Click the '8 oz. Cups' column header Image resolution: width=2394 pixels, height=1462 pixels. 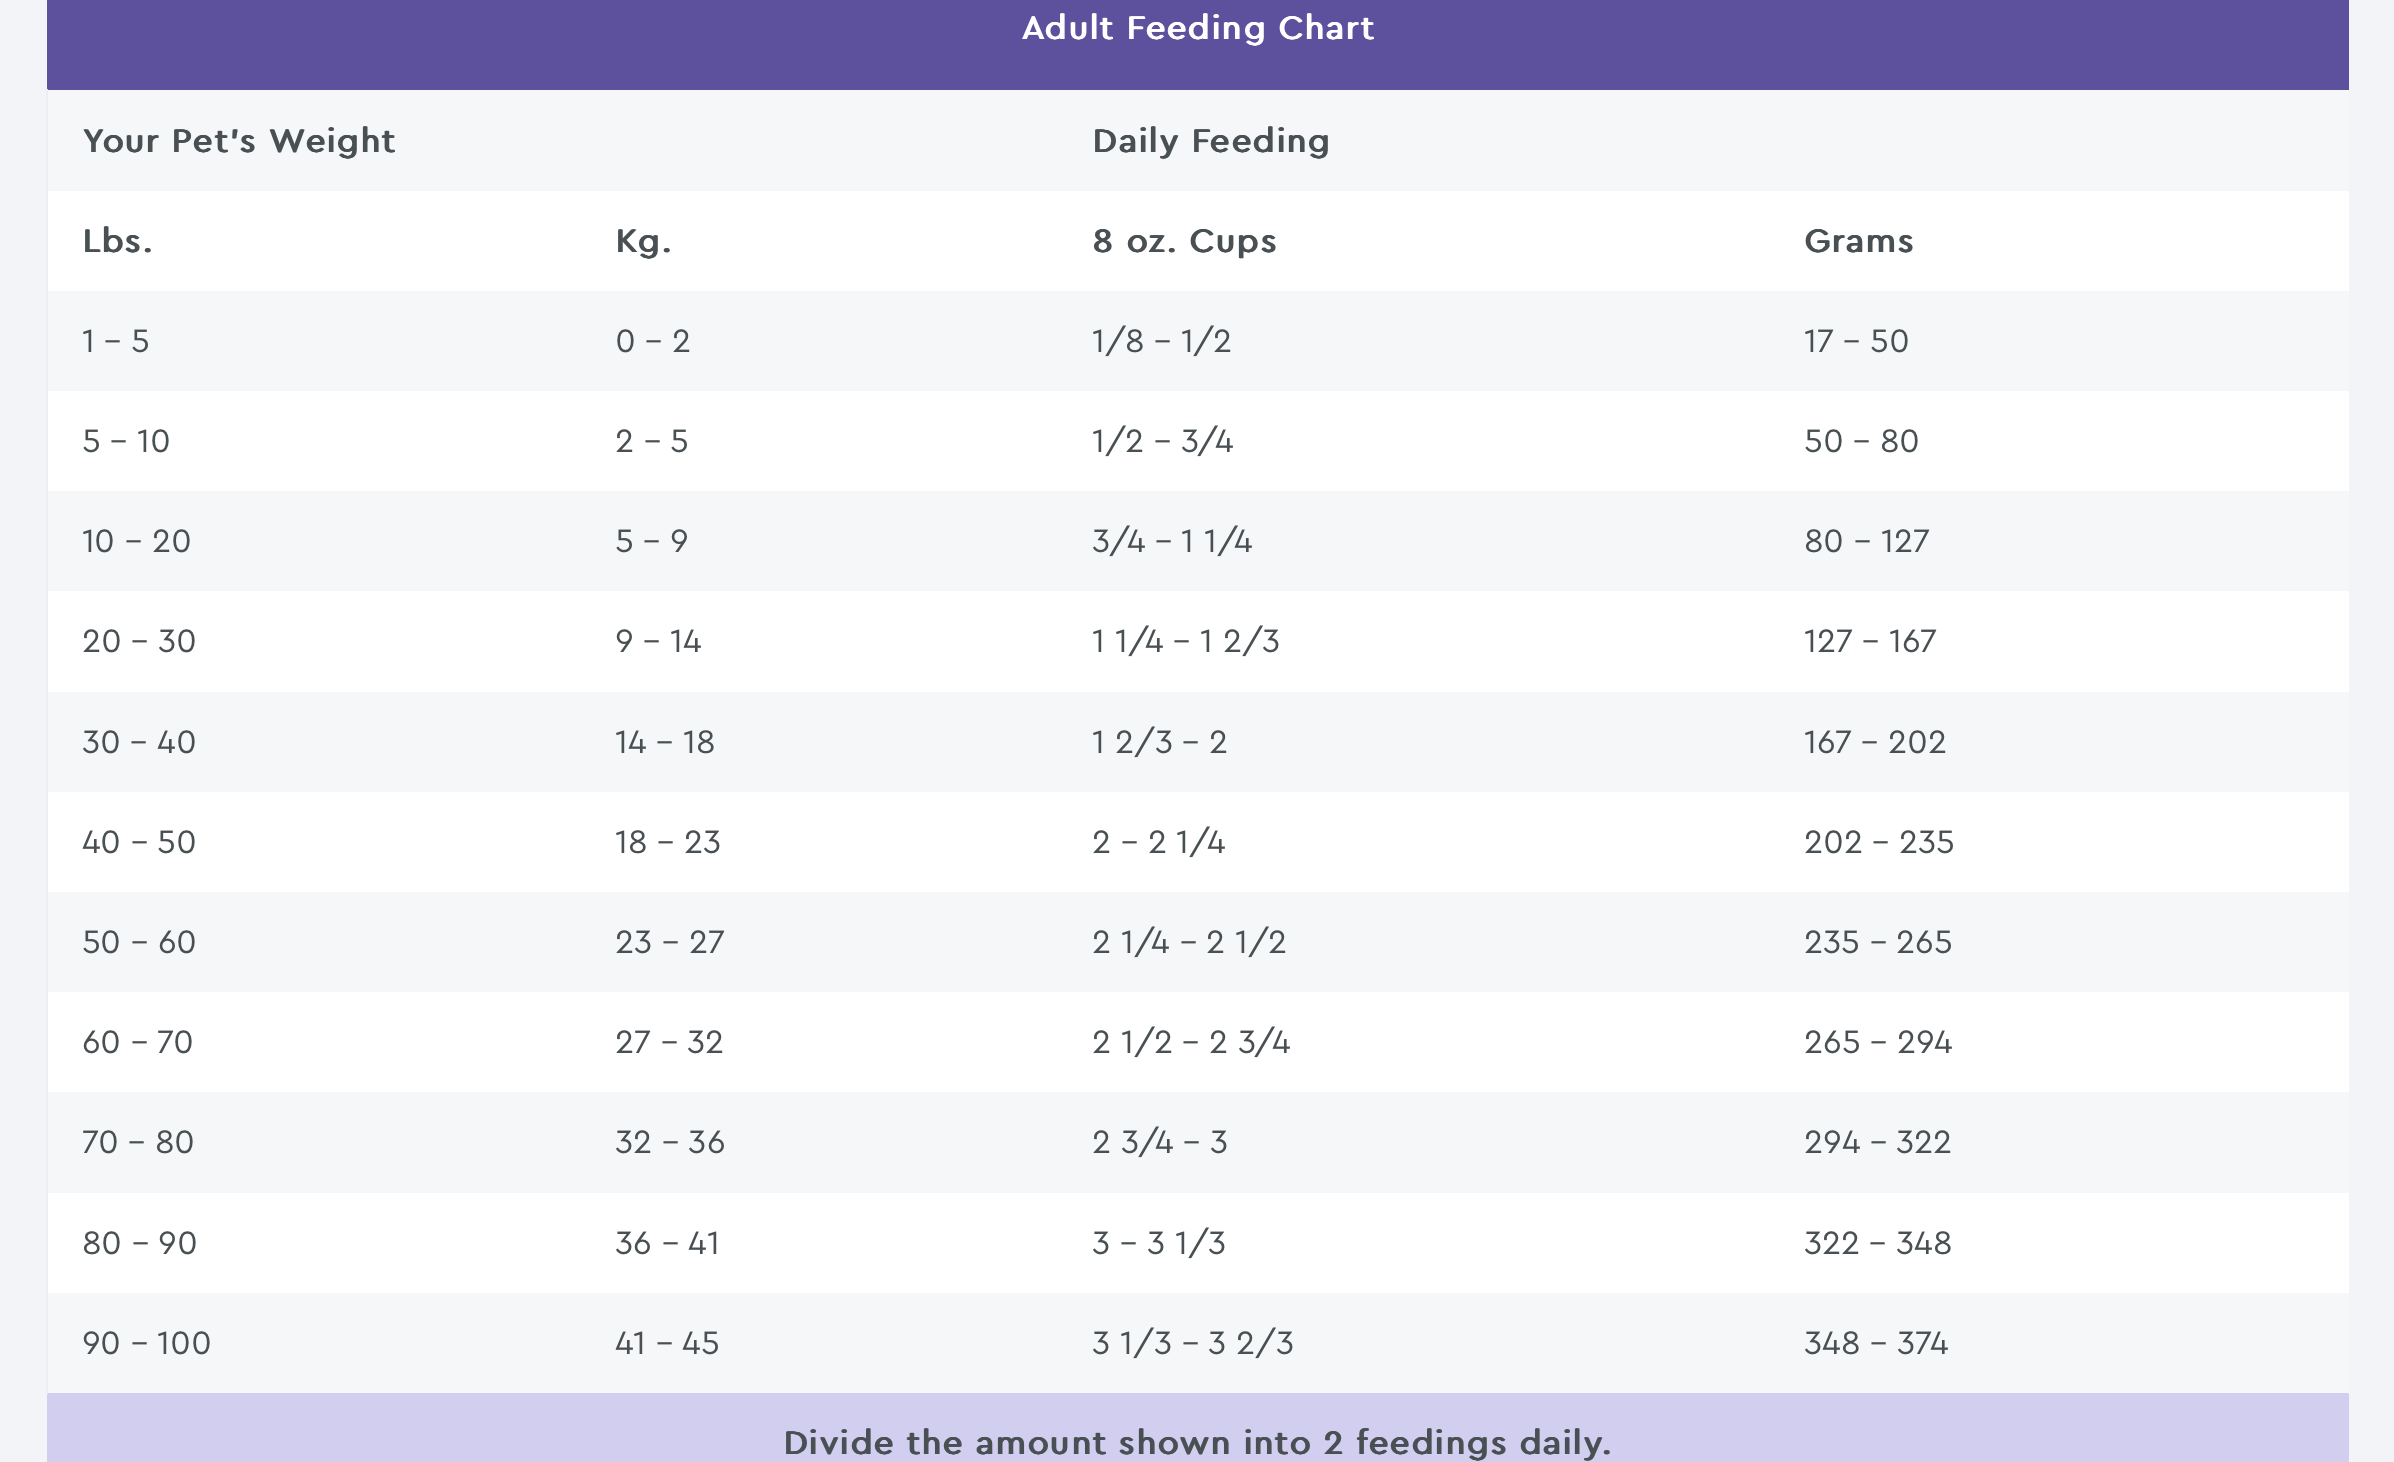coord(1184,241)
